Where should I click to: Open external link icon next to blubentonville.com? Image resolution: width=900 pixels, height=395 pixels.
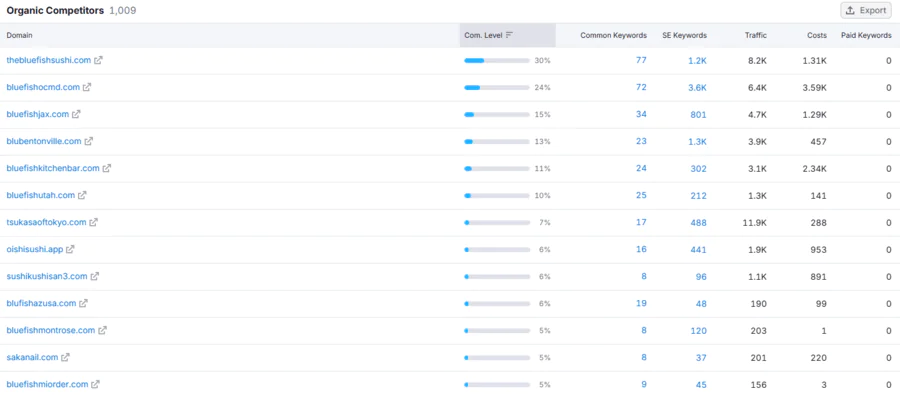coord(88,141)
